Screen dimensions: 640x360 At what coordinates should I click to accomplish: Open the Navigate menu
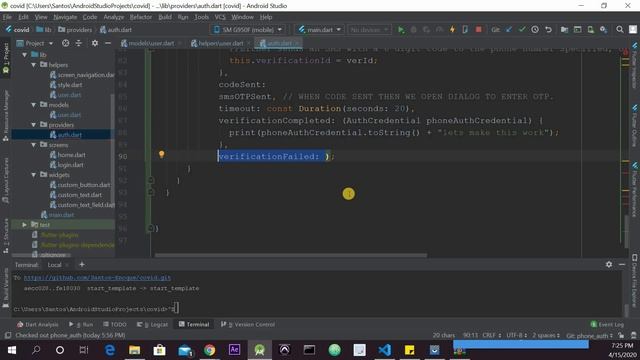click(x=65, y=17)
